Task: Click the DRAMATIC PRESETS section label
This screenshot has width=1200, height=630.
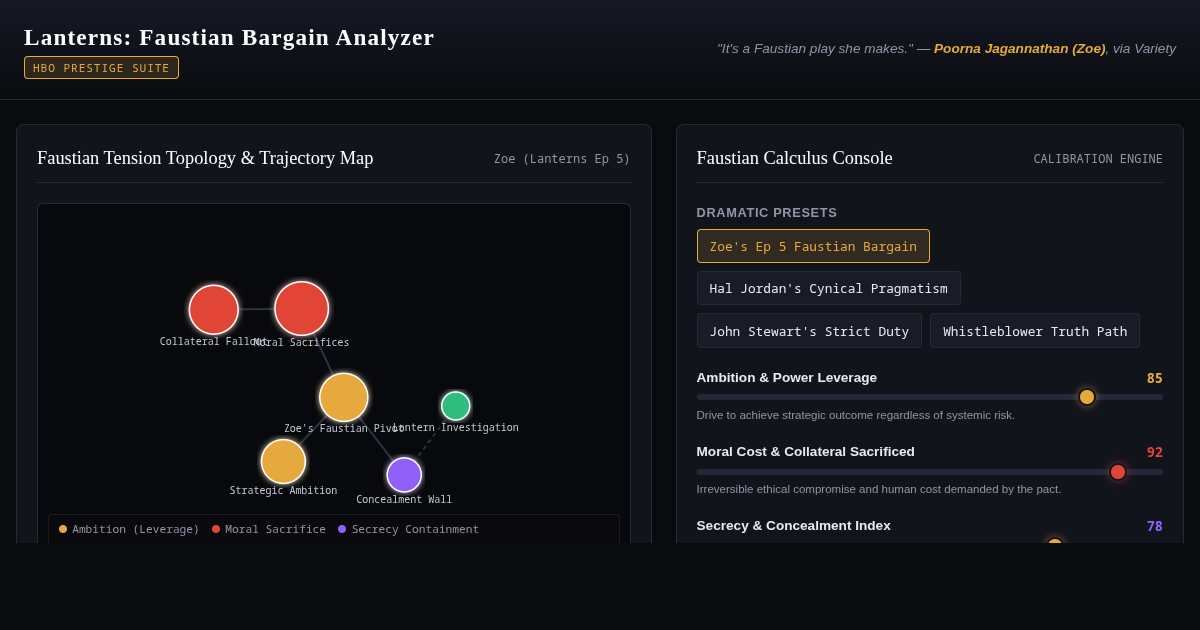Action: pyautogui.click(x=767, y=213)
